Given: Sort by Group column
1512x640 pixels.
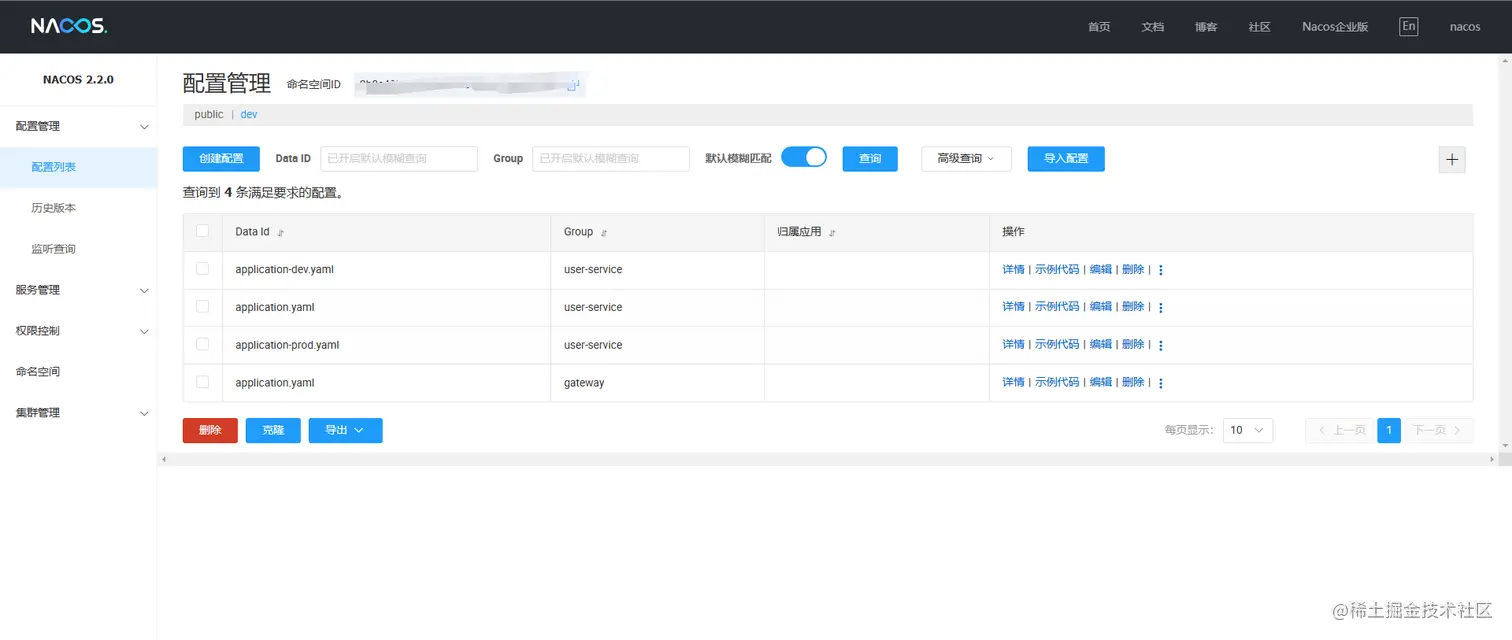Looking at the screenshot, I should tap(604, 233).
